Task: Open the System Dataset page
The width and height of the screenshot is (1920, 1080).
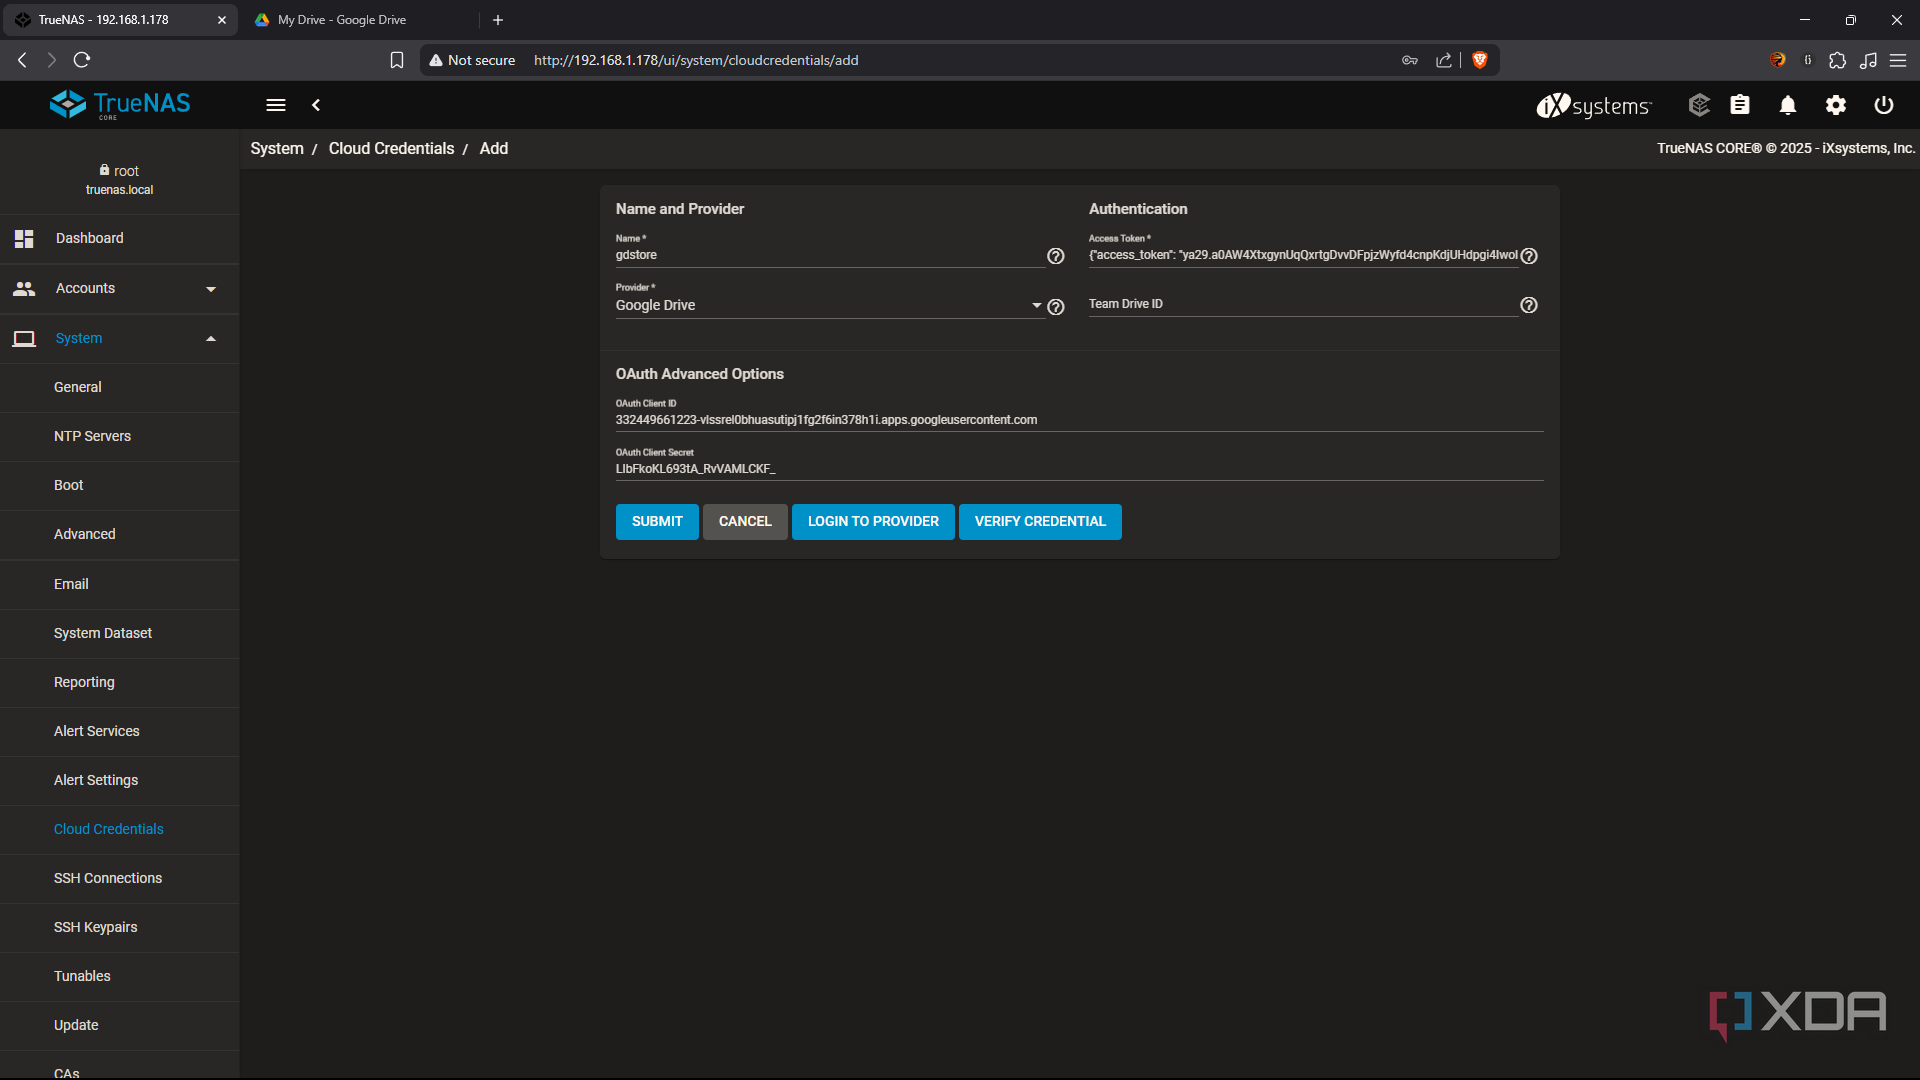Action: [120, 633]
